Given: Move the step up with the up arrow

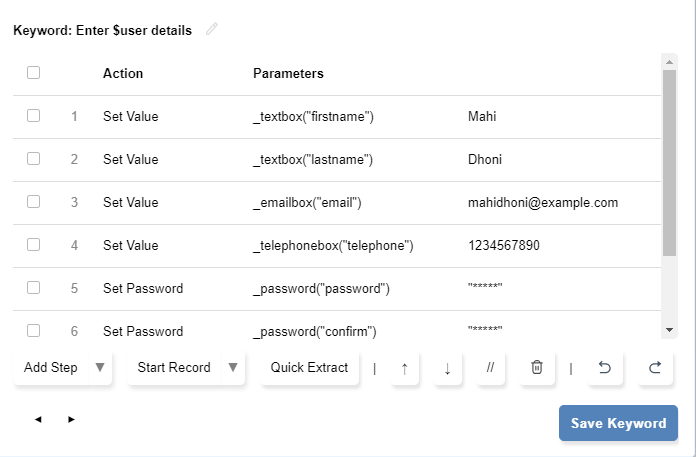Looking at the screenshot, I should [x=404, y=368].
